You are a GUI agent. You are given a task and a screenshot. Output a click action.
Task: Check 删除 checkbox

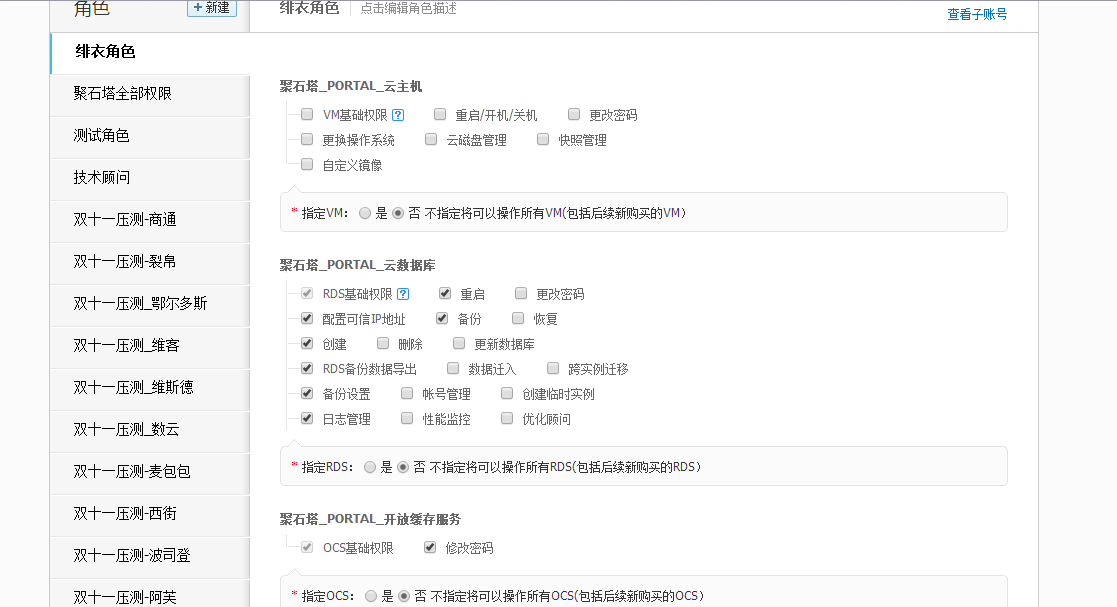383,343
